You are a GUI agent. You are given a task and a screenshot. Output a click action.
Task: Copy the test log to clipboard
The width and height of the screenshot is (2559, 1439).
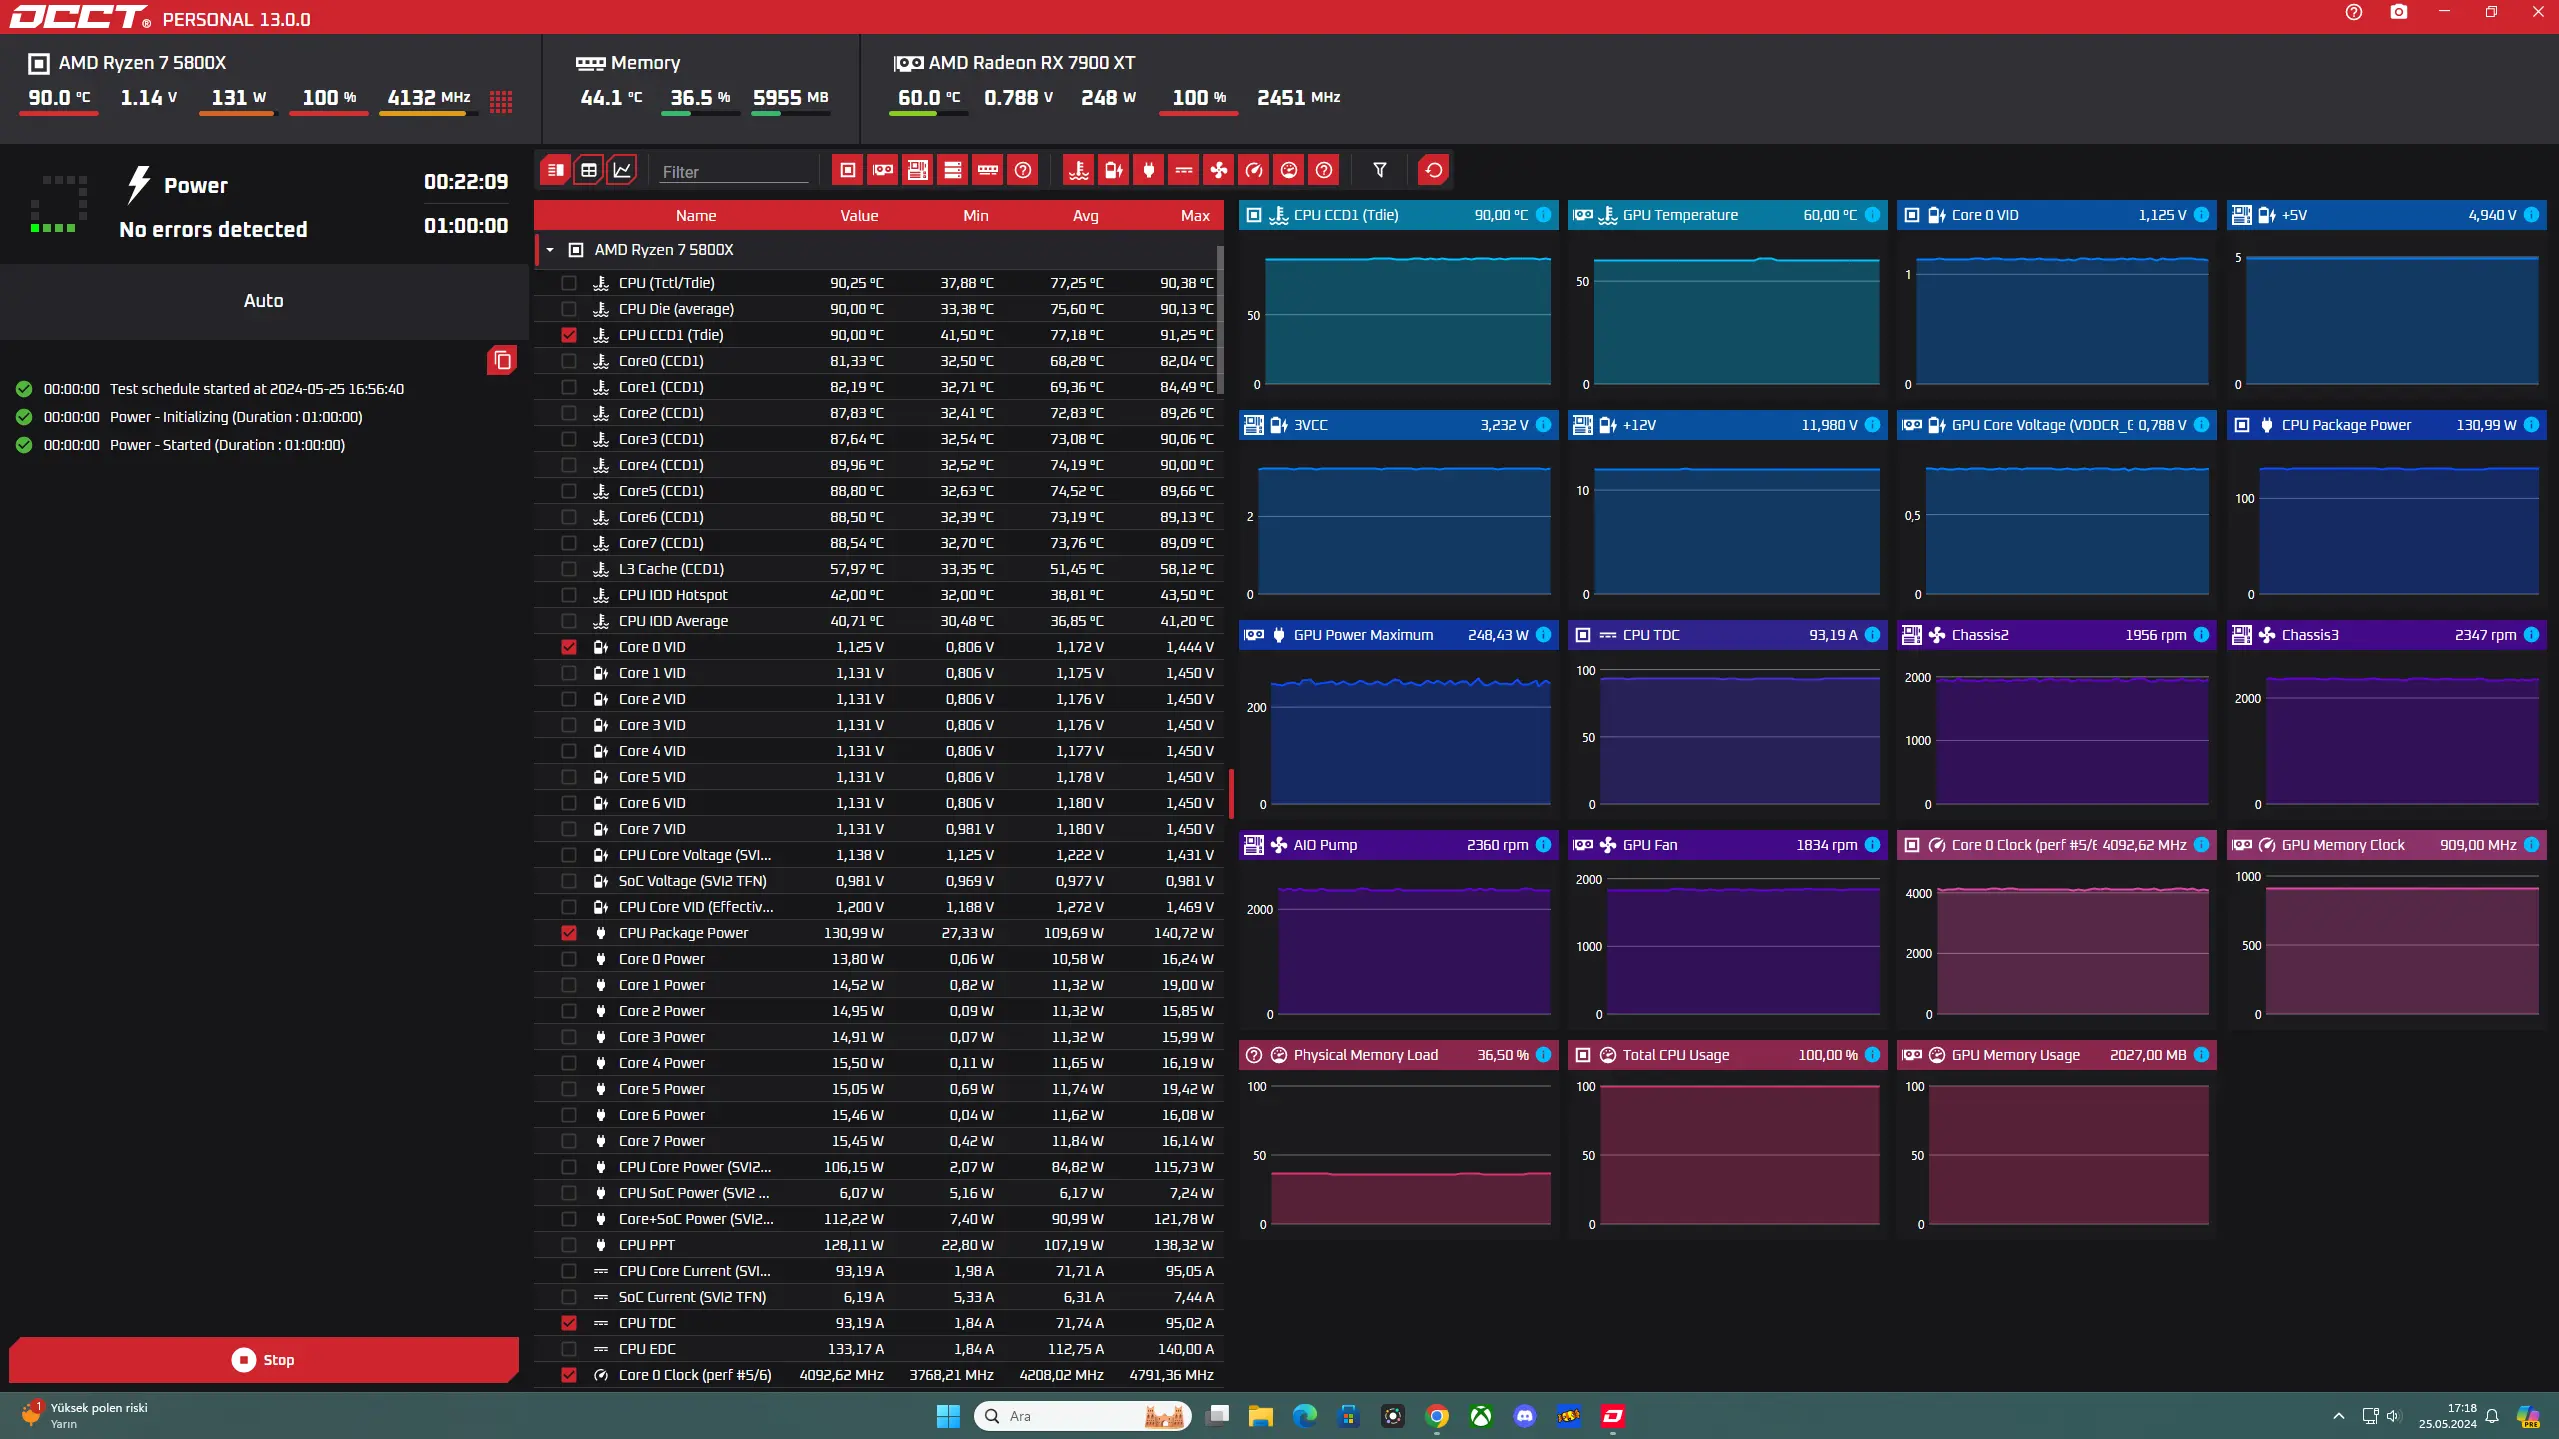(x=502, y=360)
